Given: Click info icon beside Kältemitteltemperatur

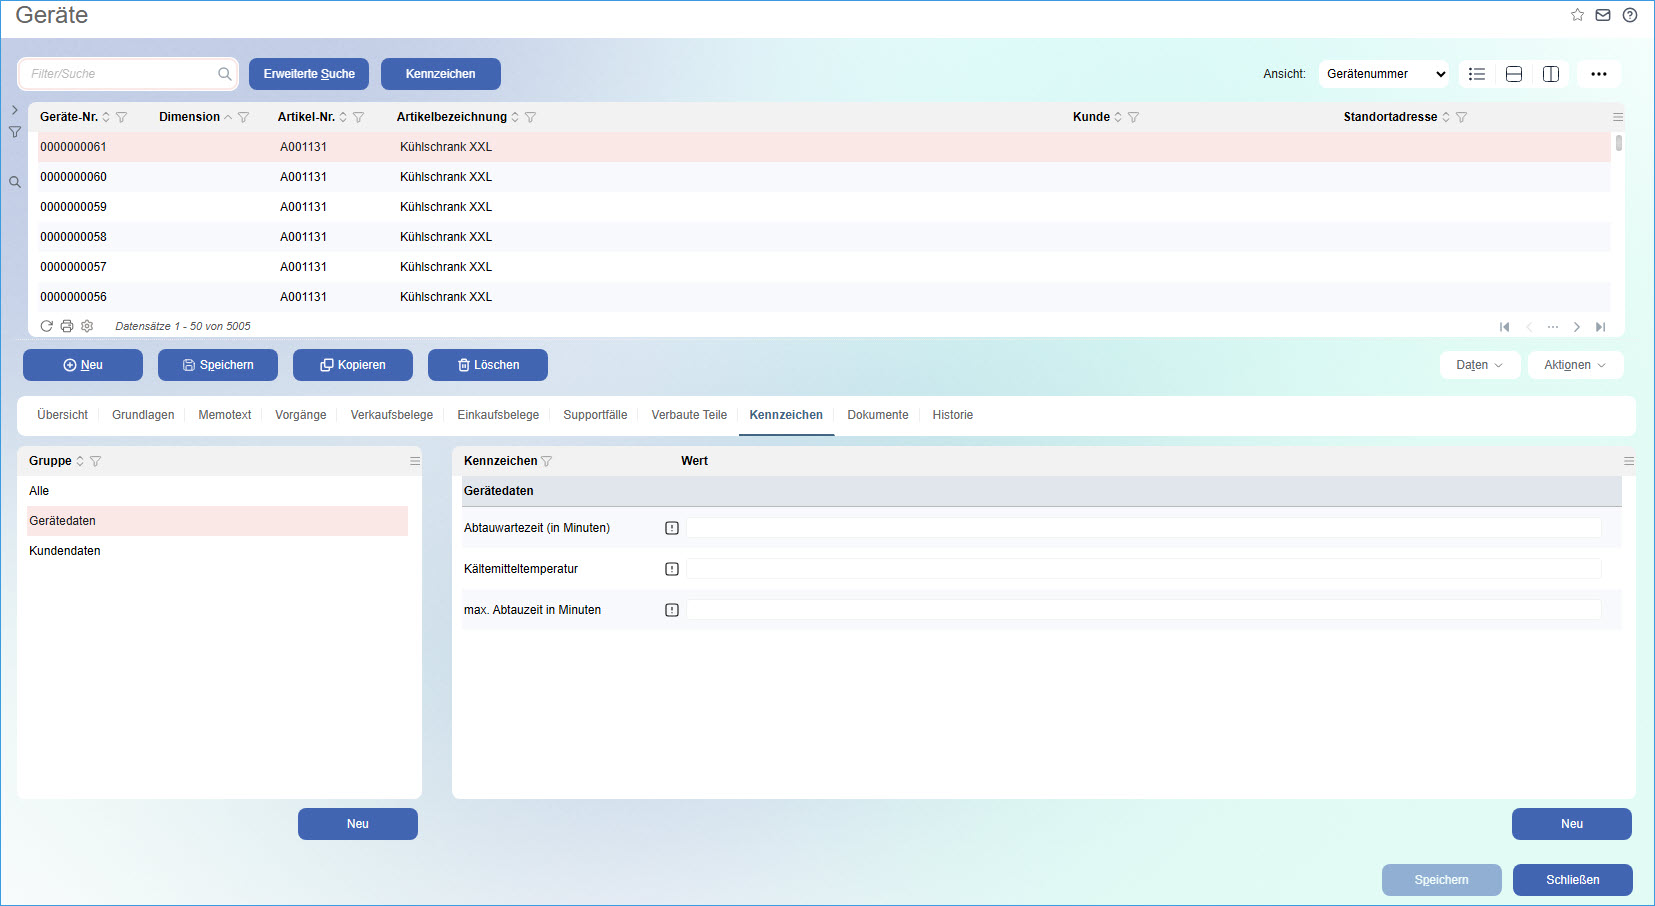Looking at the screenshot, I should point(672,569).
